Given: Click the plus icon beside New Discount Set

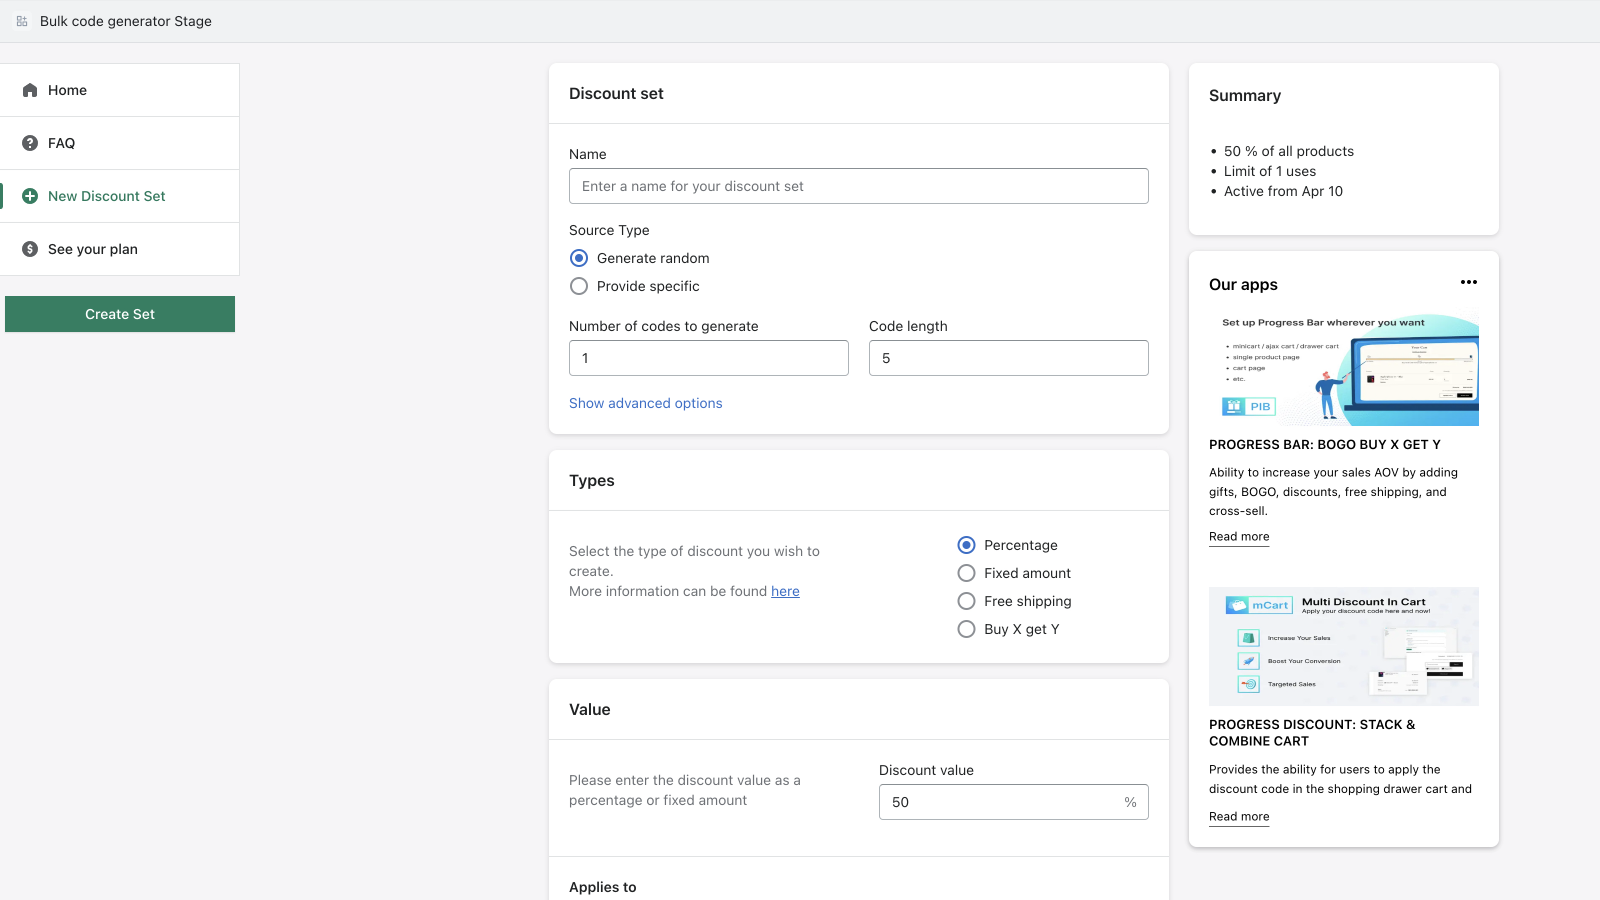Looking at the screenshot, I should click(x=30, y=196).
